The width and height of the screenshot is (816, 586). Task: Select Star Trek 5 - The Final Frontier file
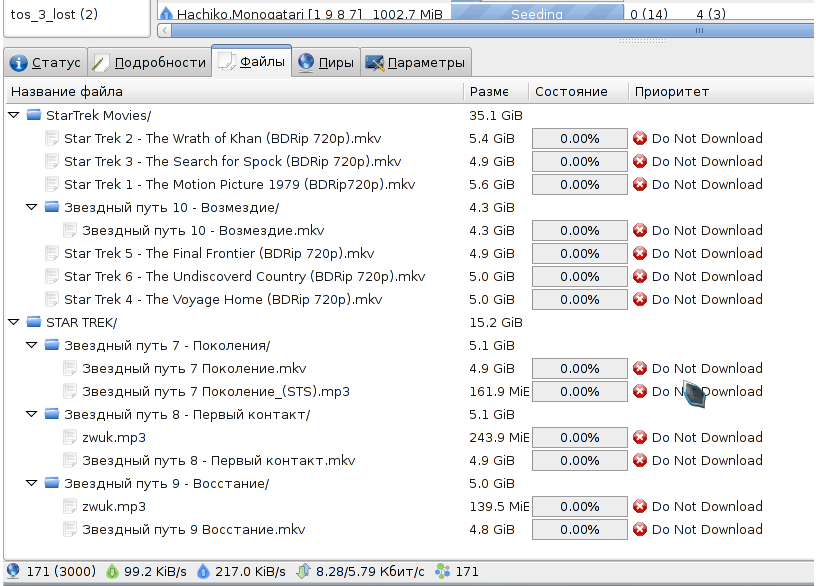point(219,253)
